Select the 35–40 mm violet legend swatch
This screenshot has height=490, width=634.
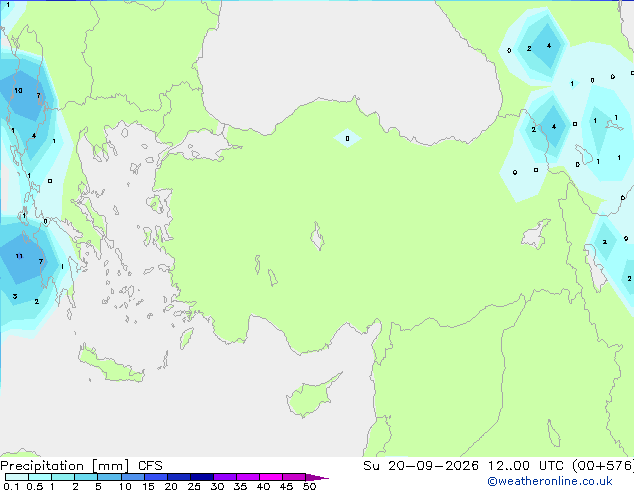coord(248,477)
